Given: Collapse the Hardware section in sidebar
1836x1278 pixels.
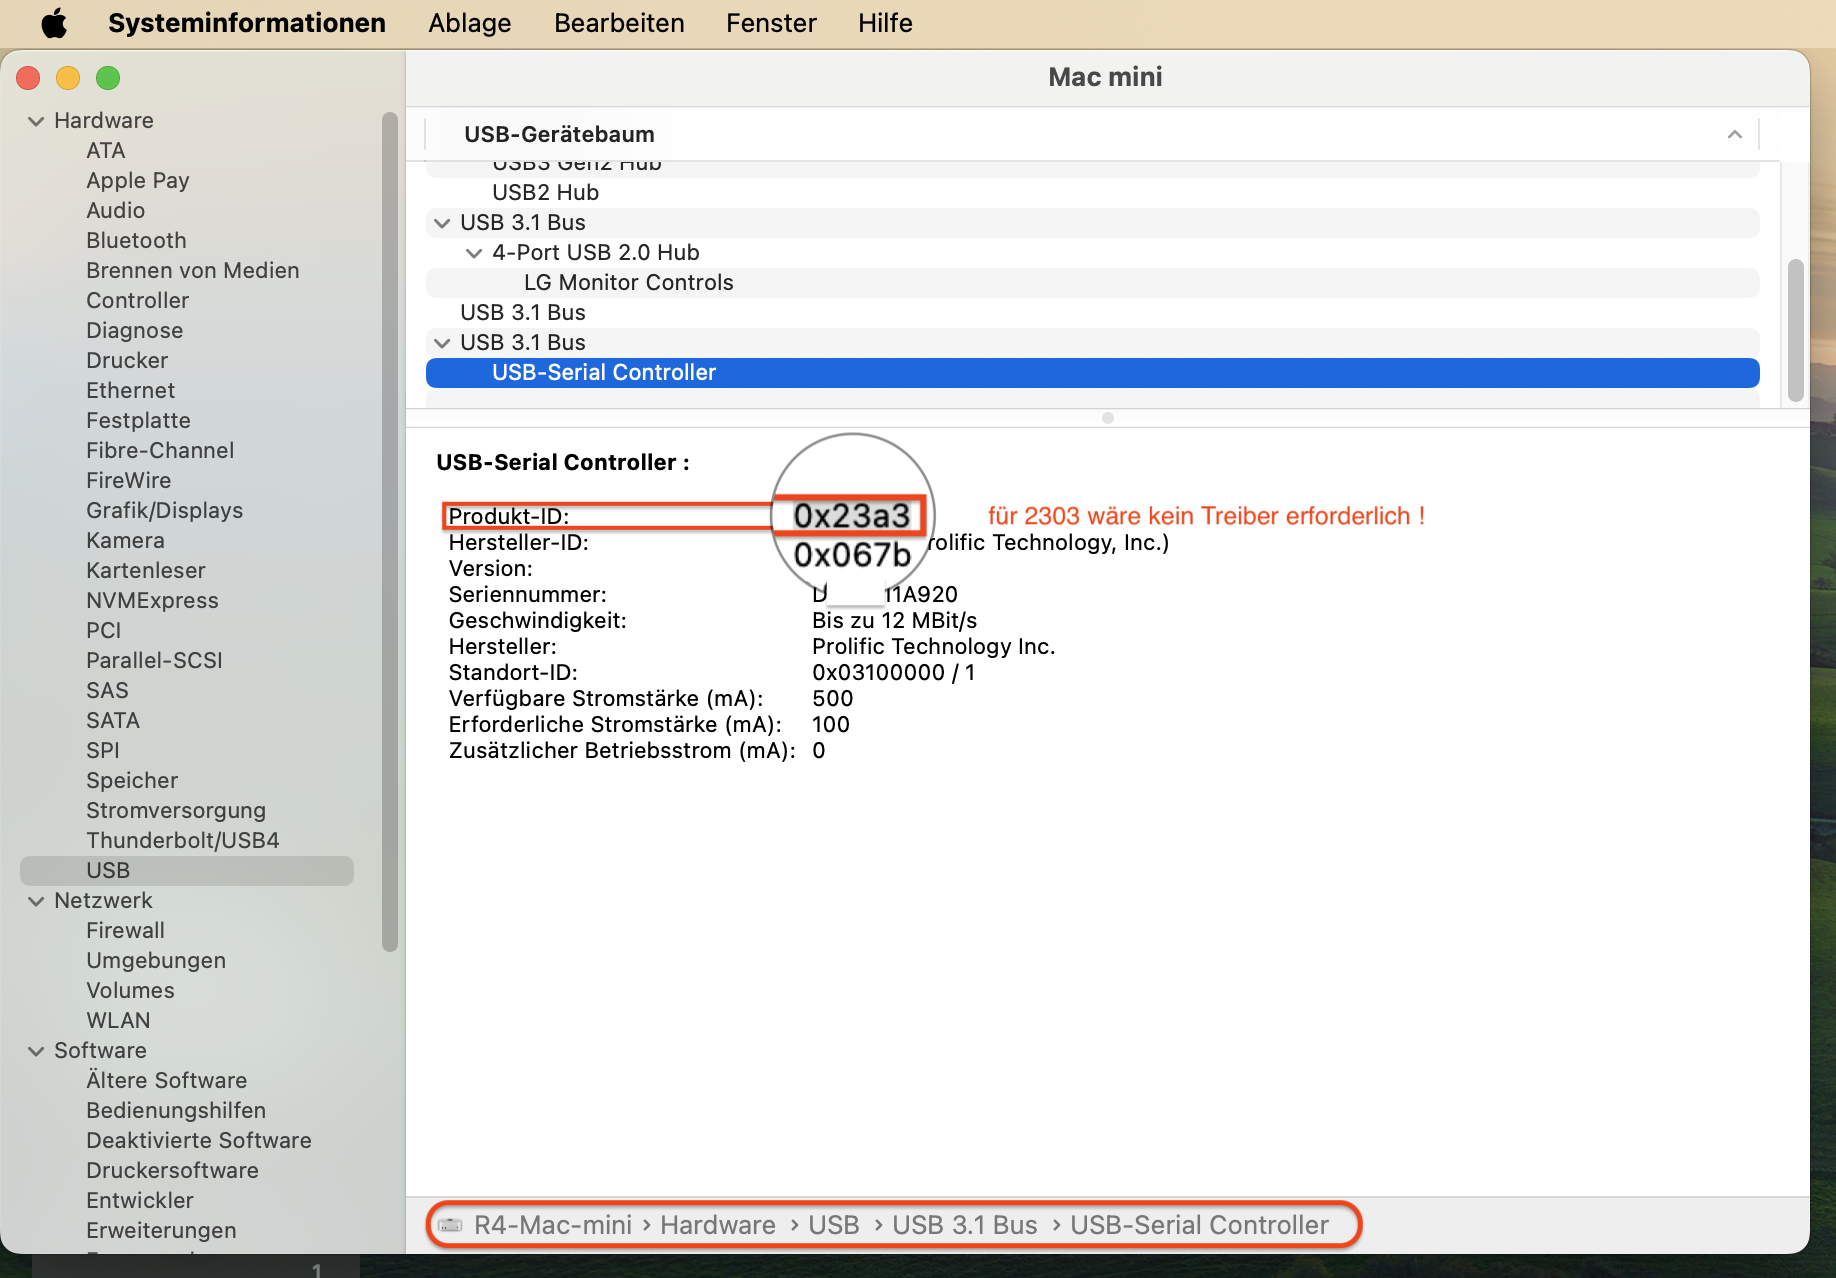Looking at the screenshot, I should [x=36, y=121].
